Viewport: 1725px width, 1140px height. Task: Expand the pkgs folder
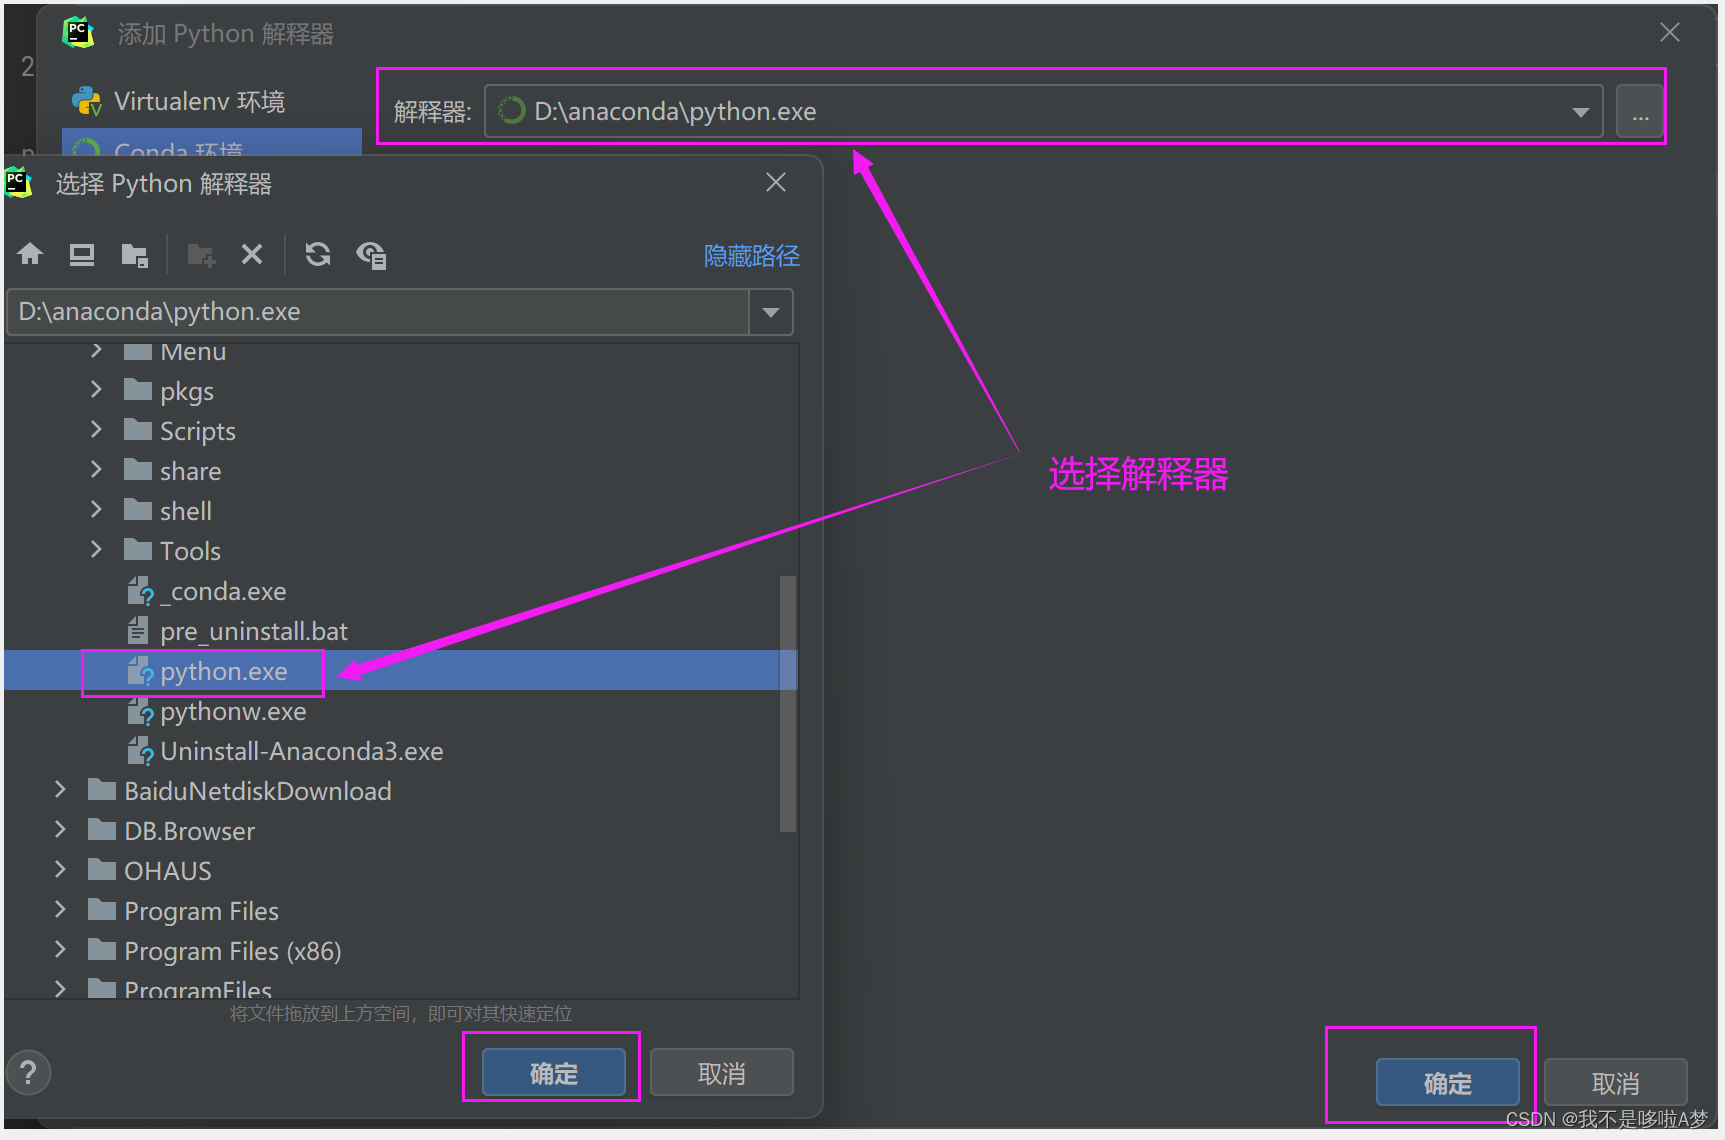(x=96, y=389)
